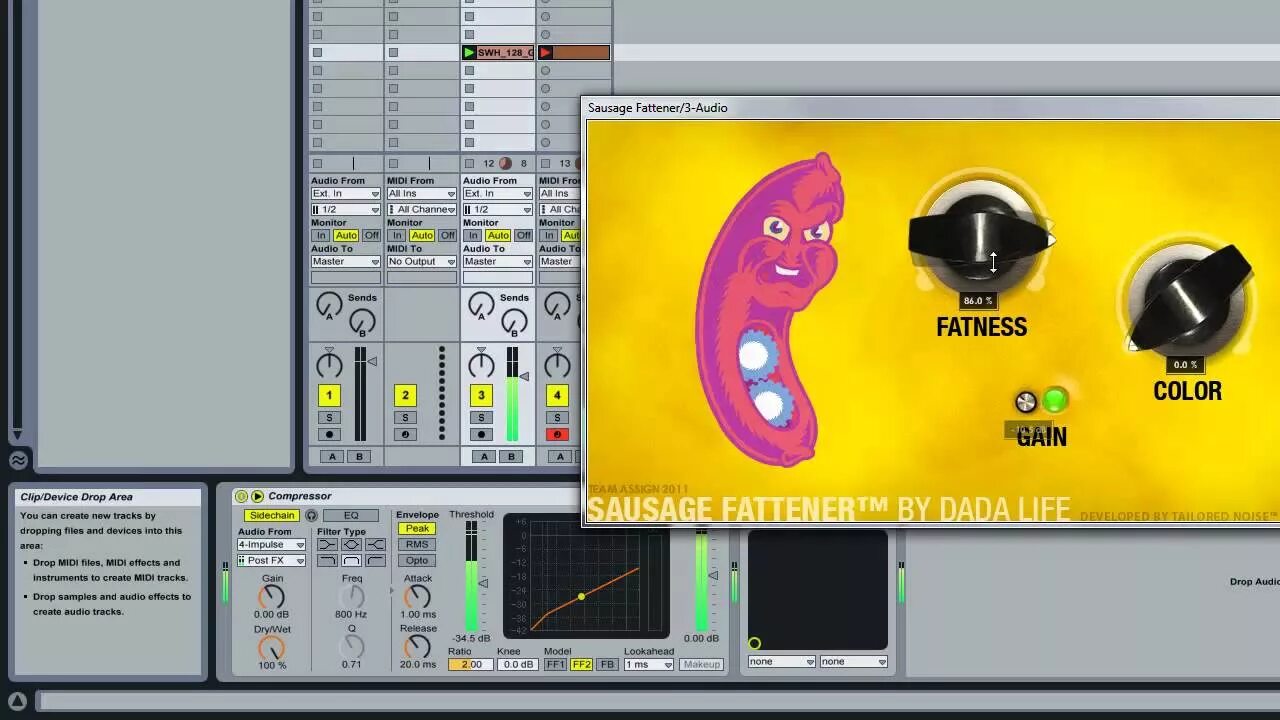Set track 3 Monitor to Off
Viewport: 1280px width, 720px height.
tap(523, 236)
